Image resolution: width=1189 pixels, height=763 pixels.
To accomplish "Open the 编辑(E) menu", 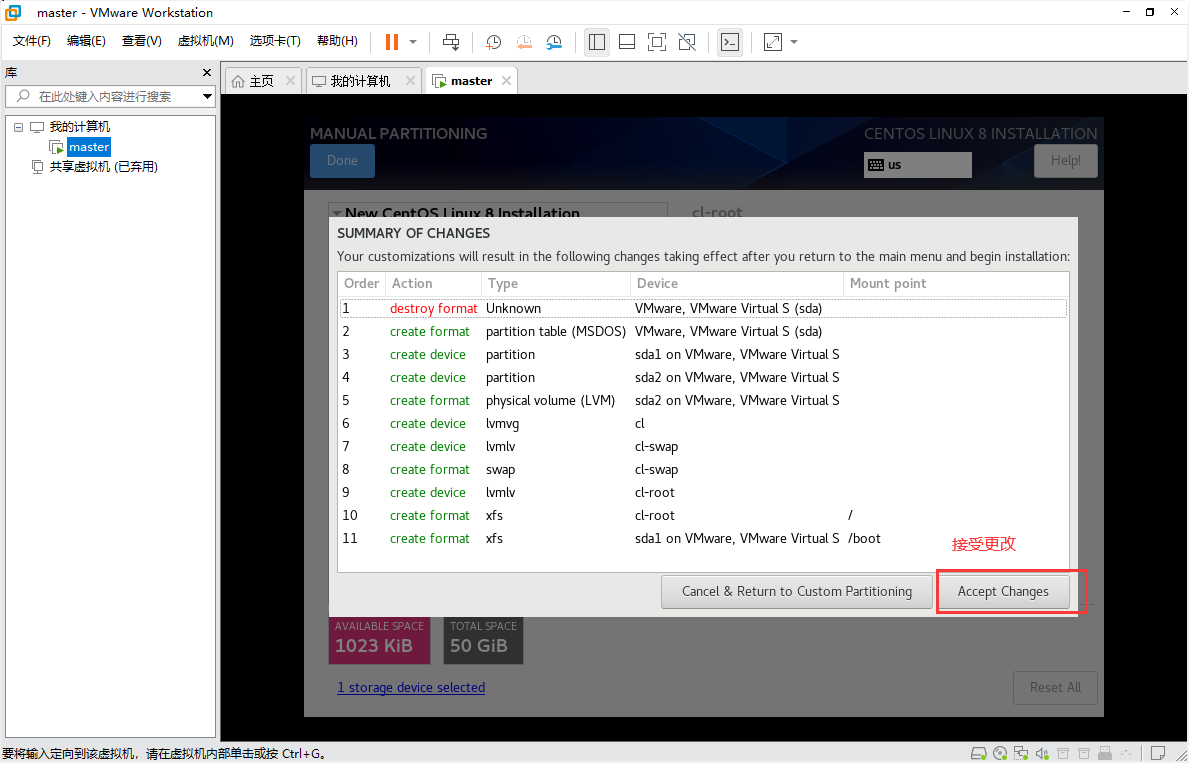I will point(86,41).
